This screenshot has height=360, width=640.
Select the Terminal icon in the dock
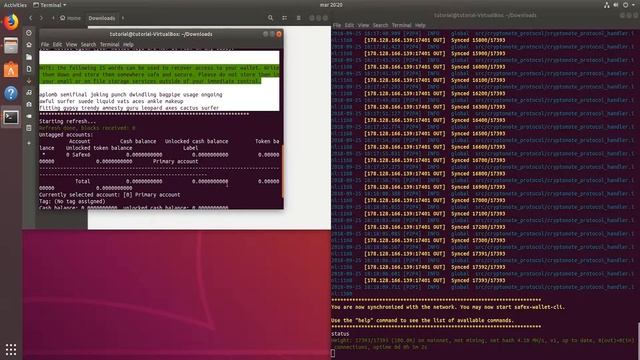(11, 118)
